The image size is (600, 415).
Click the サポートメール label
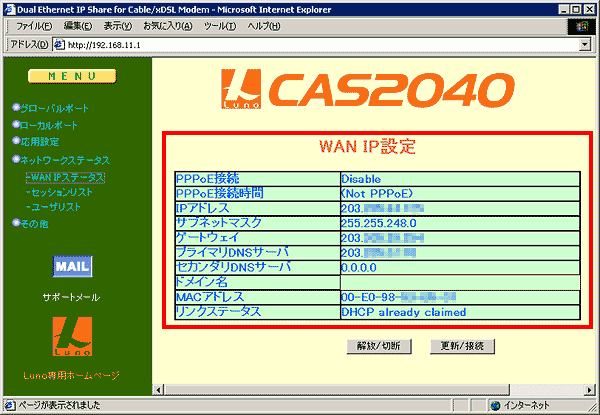coord(72,297)
